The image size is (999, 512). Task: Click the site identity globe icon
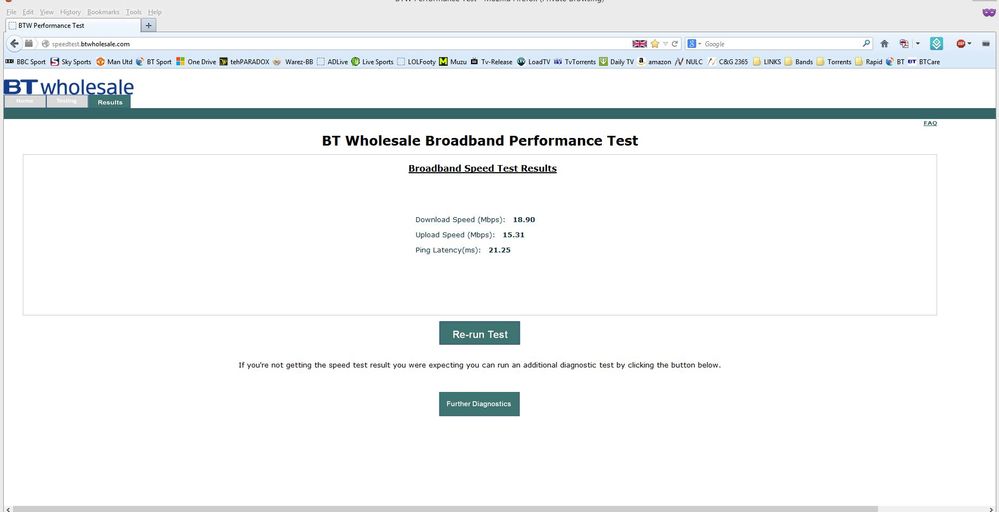coord(45,44)
